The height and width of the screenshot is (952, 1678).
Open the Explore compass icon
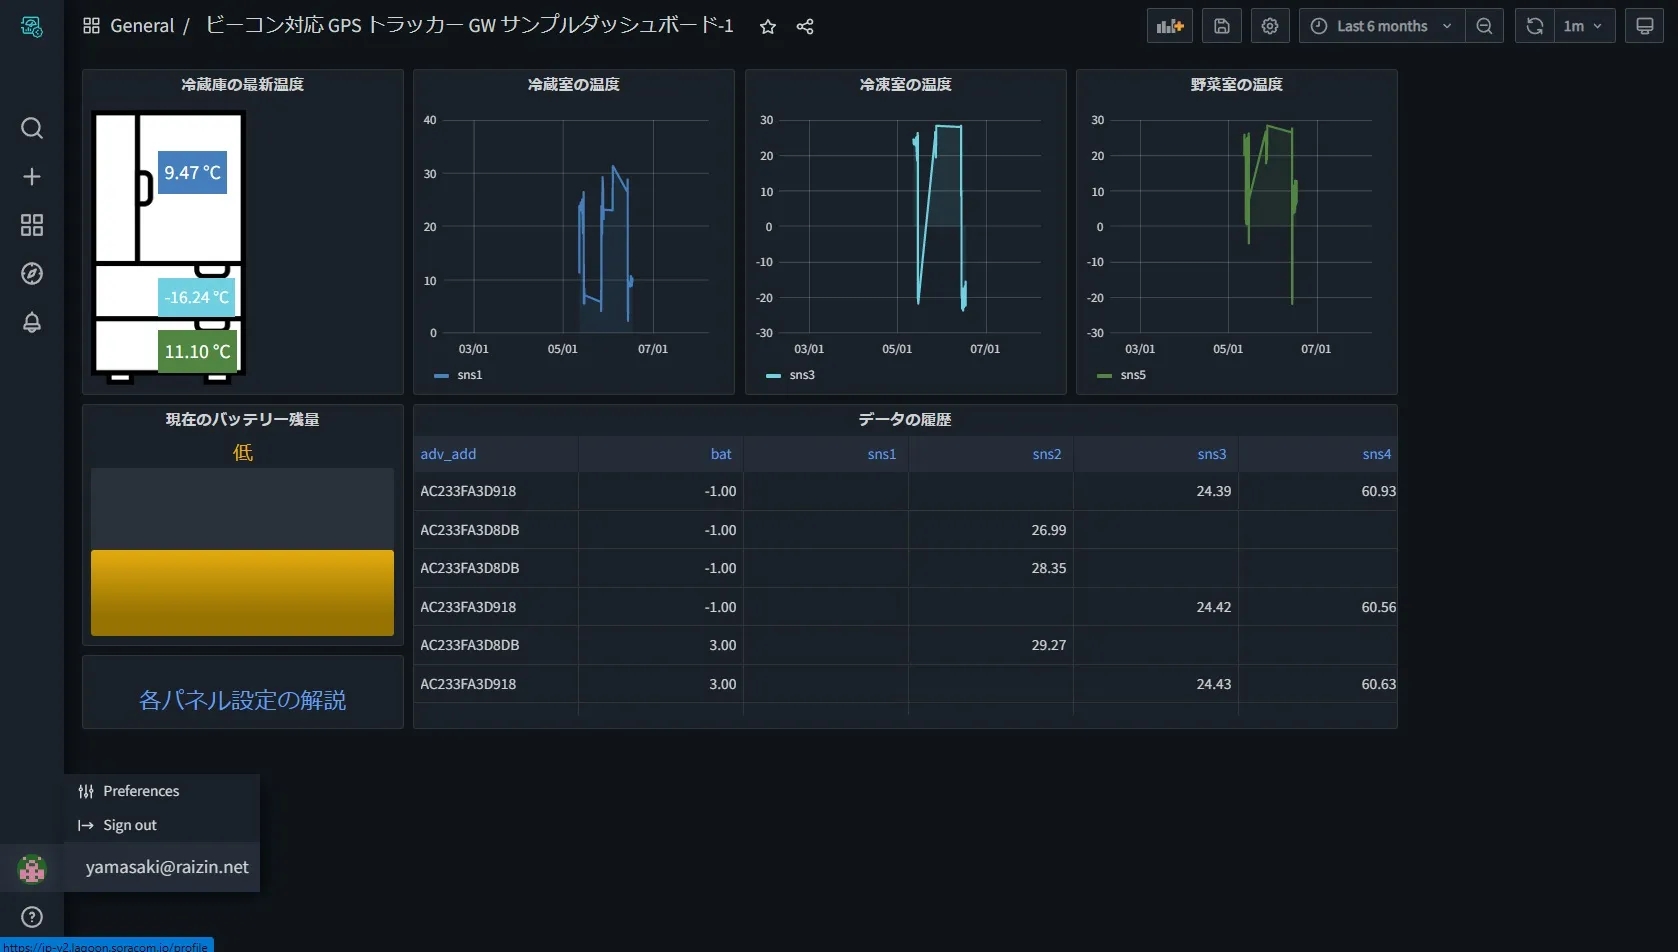coord(32,274)
